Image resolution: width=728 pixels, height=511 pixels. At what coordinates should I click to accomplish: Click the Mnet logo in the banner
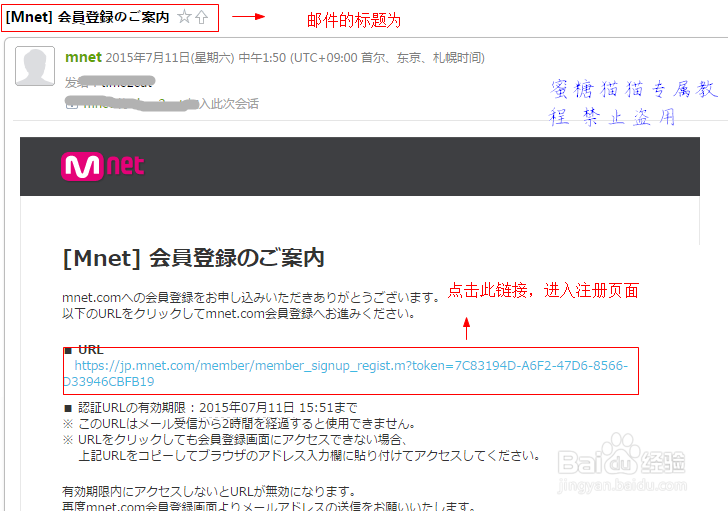point(103,166)
